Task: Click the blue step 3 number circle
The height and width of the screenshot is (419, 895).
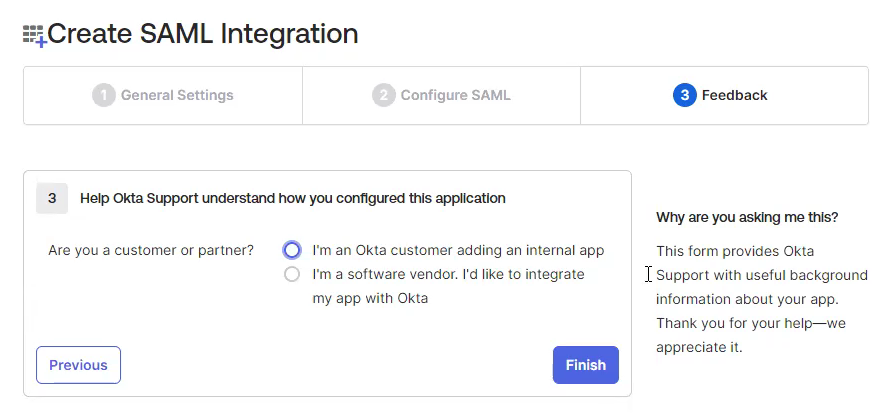Action: pyautogui.click(x=684, y=95)
